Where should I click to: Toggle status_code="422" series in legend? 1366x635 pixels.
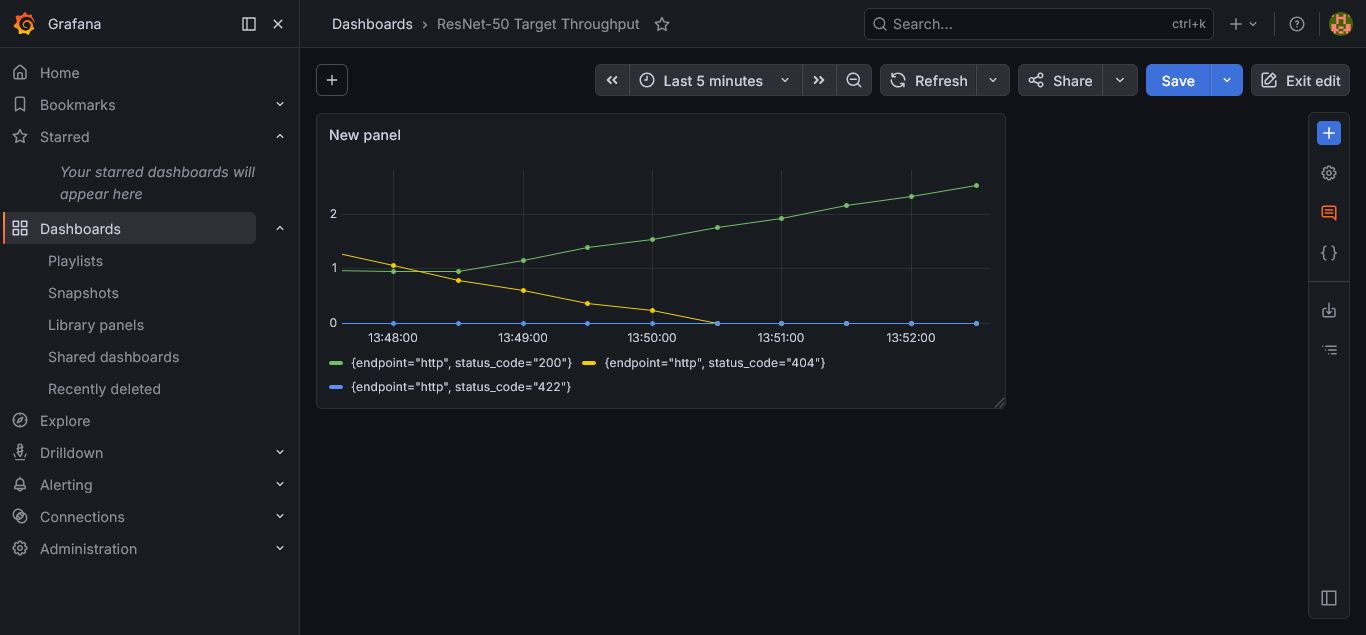pyautogui.click(x=461, y=387)
